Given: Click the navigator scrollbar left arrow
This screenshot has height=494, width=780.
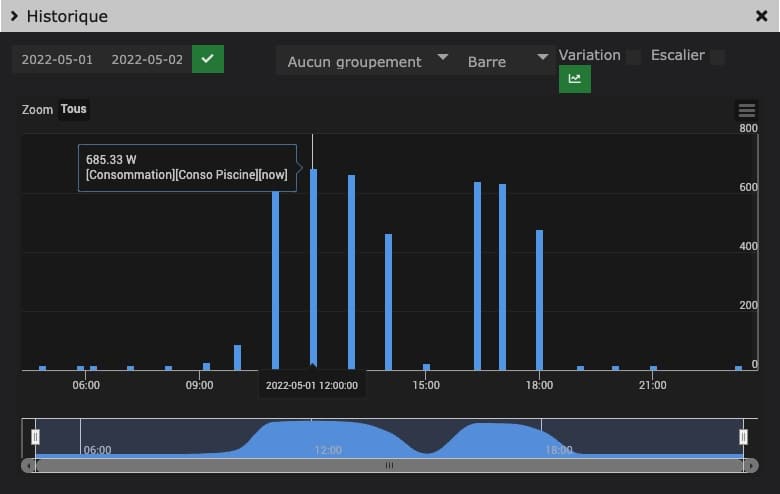Looking at the screenshot, I should (28, 466).
